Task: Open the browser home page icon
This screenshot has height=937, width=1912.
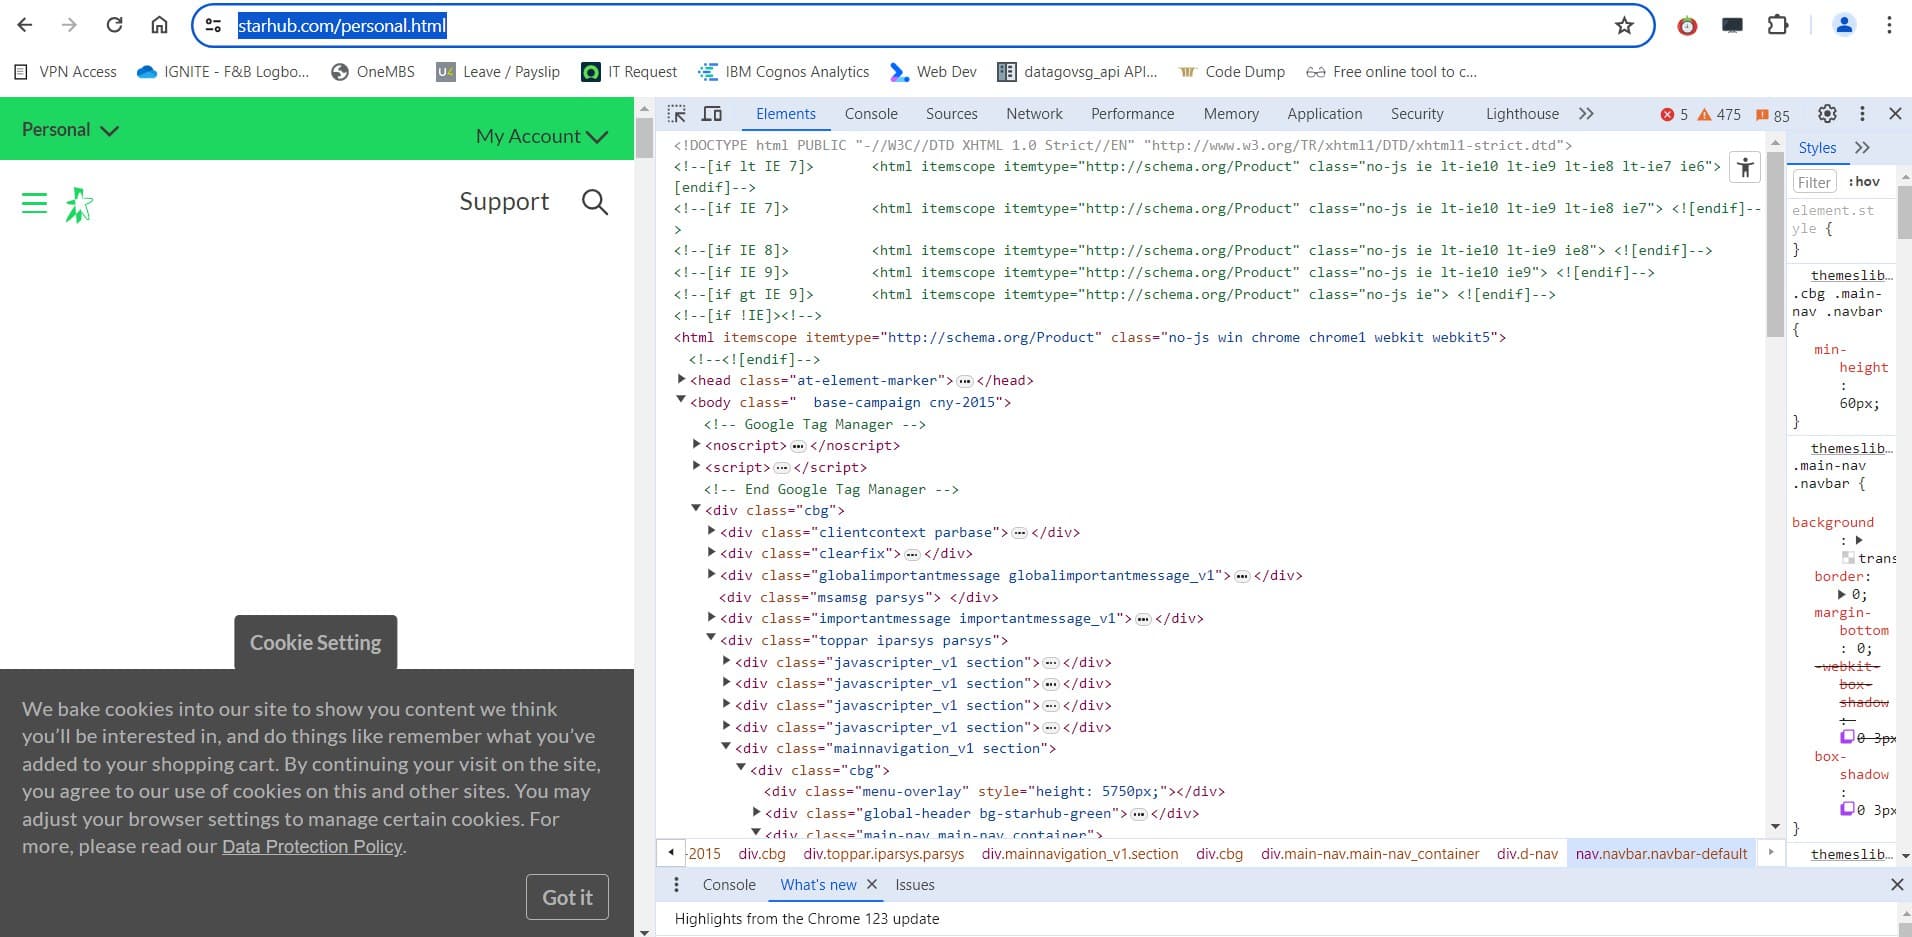Action: pos(159,25)
